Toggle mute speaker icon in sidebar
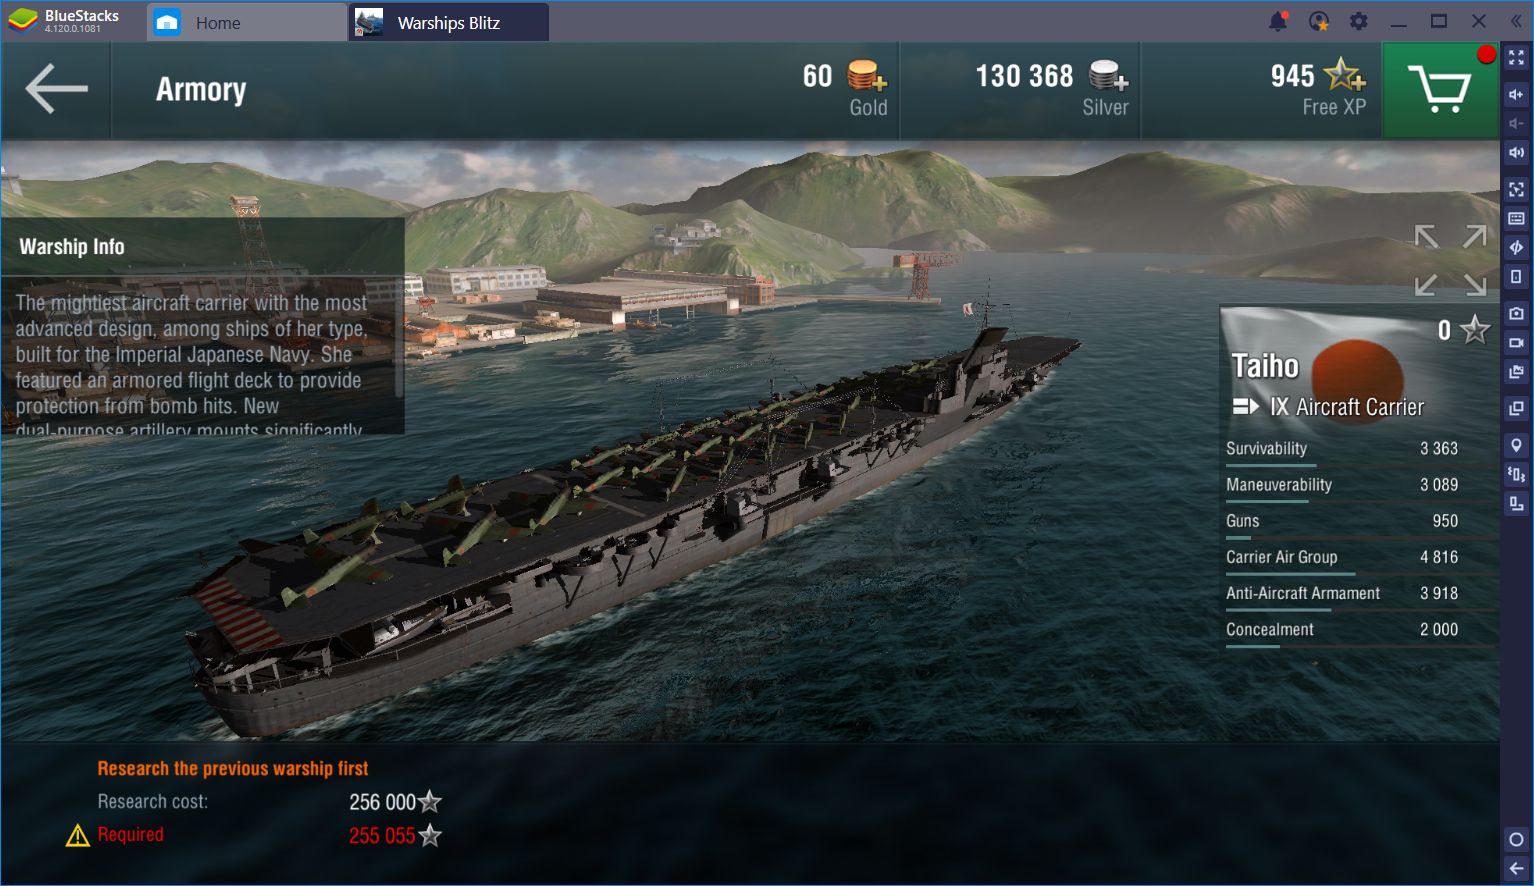 (x=1516, y=153)
